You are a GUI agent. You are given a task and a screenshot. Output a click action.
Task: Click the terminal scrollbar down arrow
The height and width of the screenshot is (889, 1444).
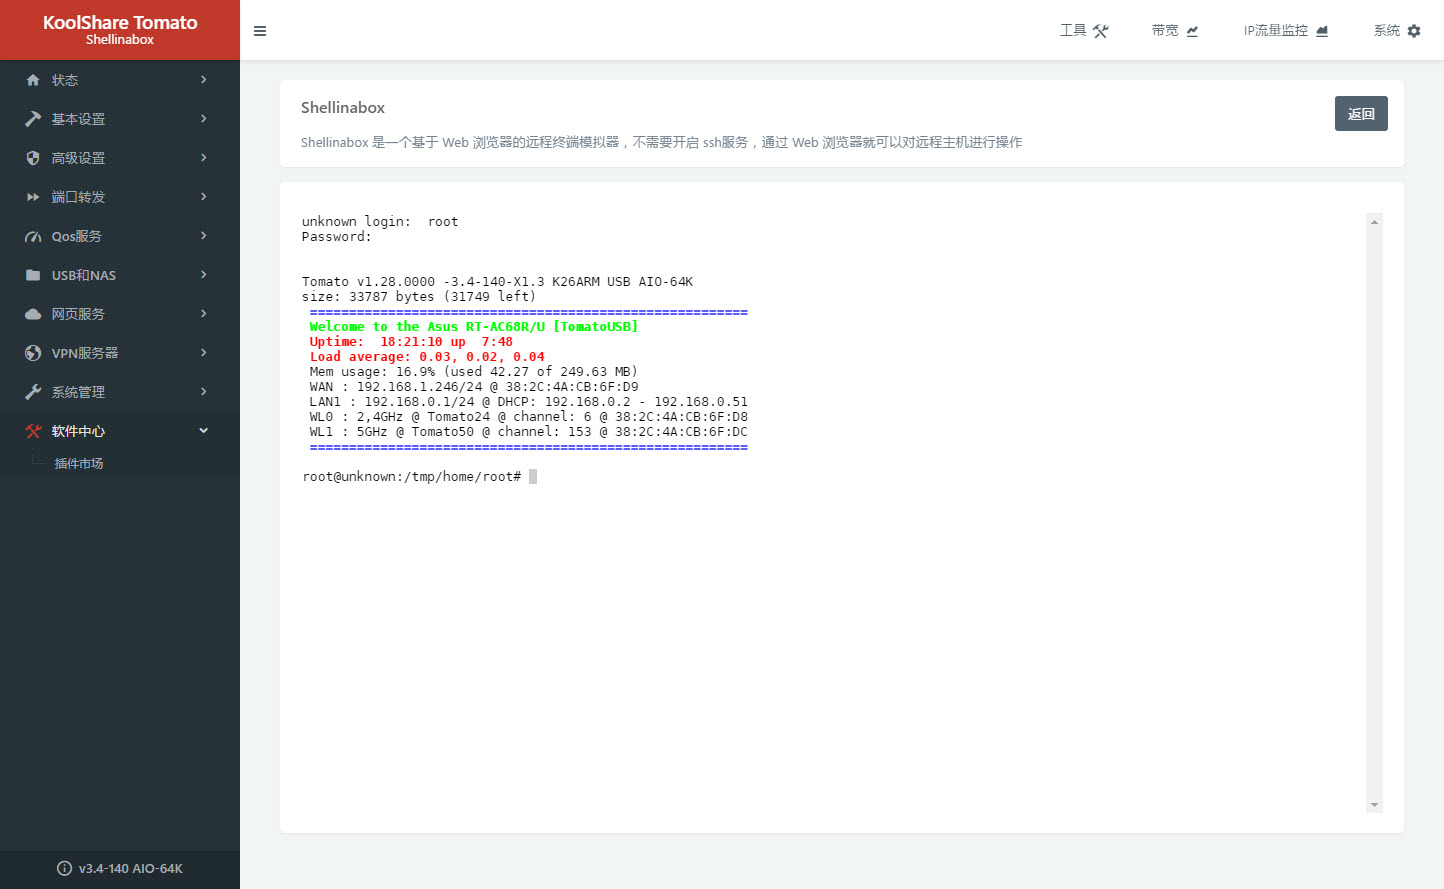click(1374, 805)
